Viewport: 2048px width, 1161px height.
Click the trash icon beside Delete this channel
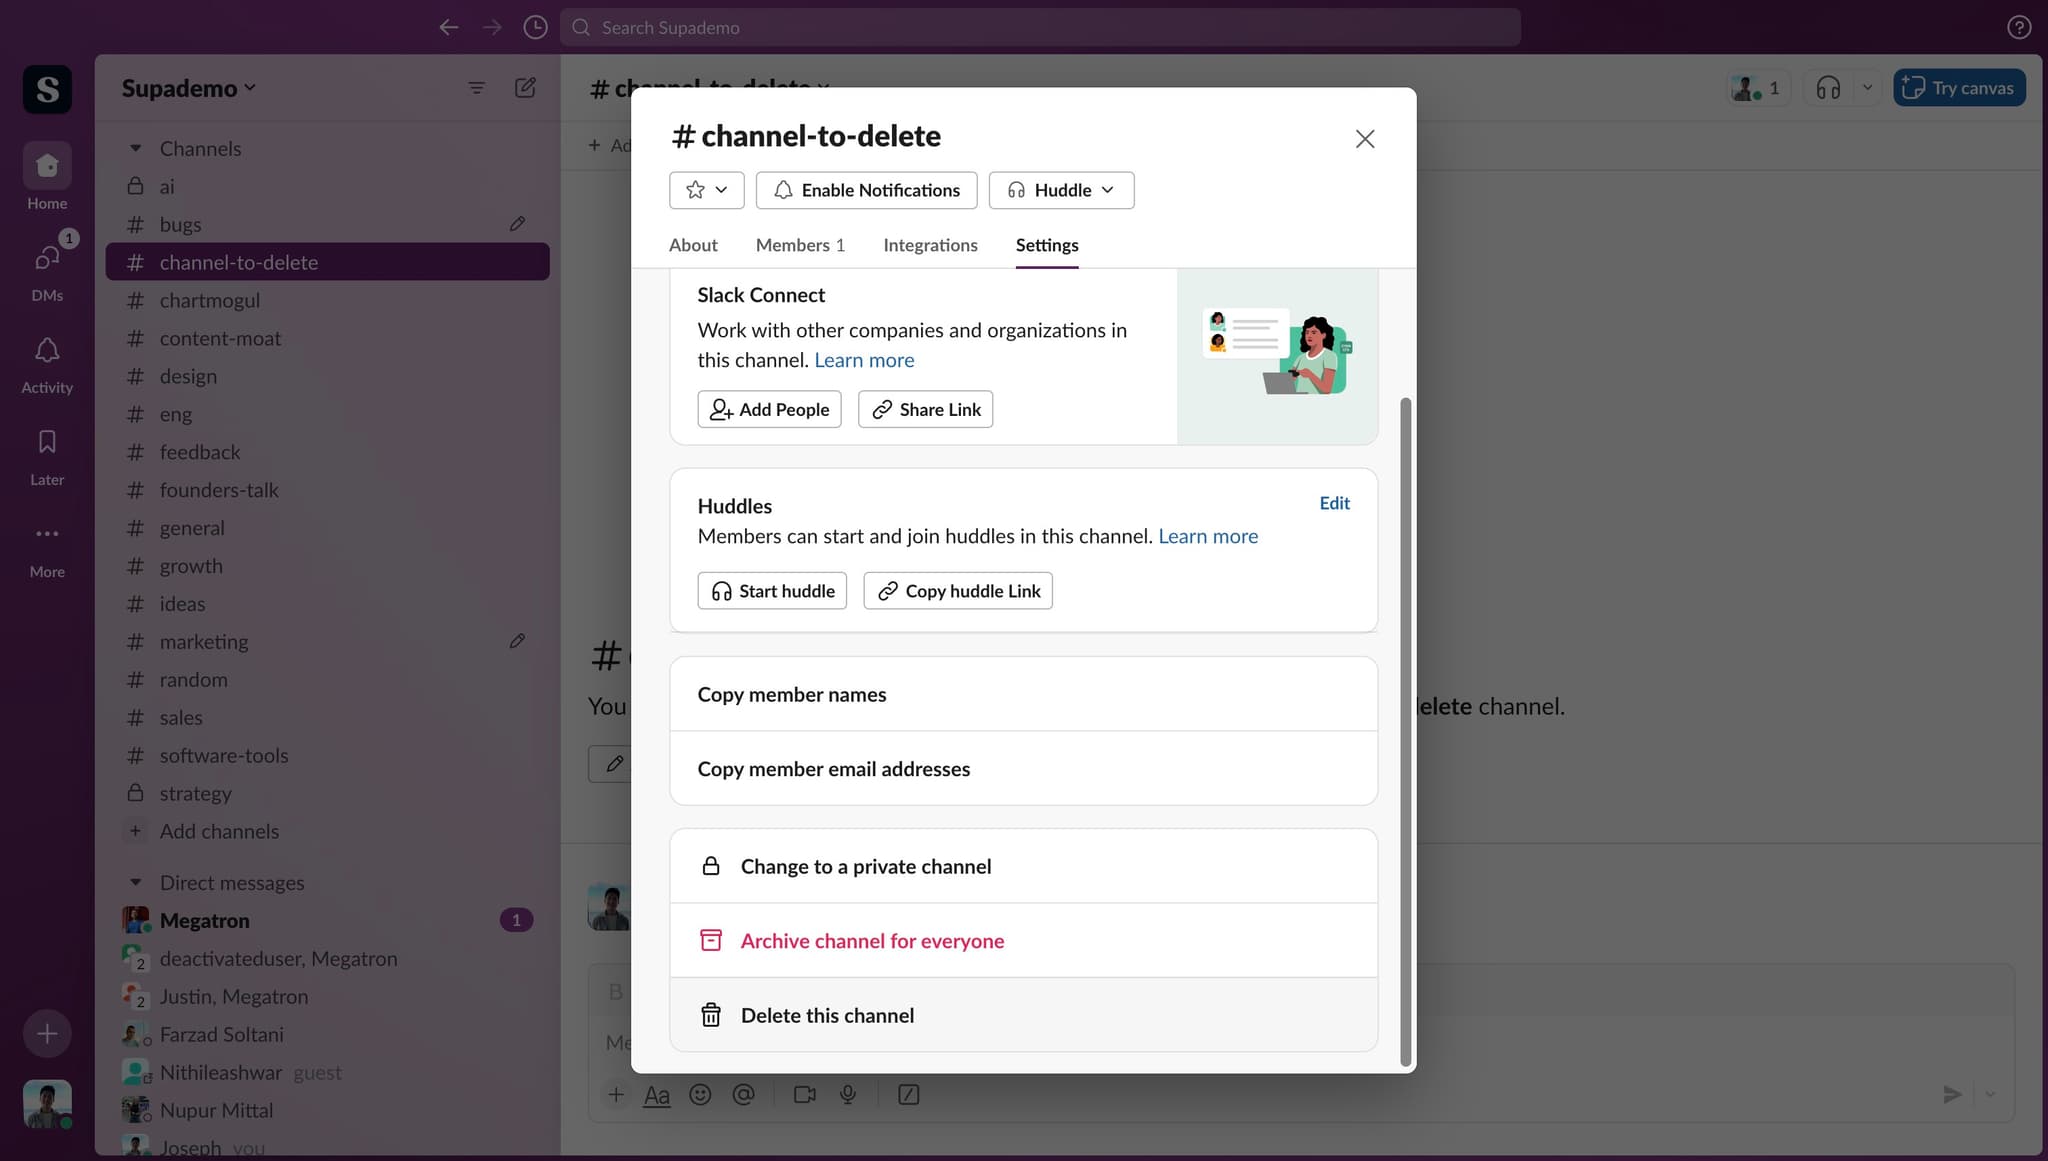coord(710,1015)
